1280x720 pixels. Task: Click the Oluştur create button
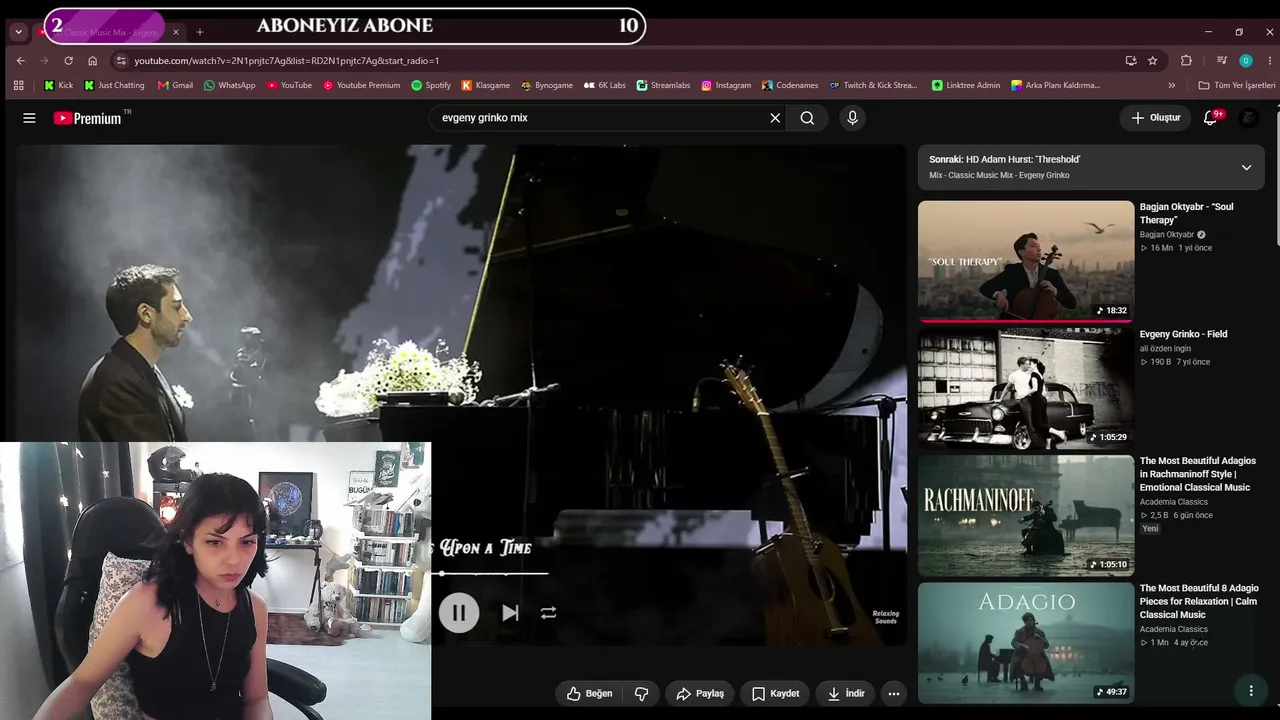[x=1156, y=118]
